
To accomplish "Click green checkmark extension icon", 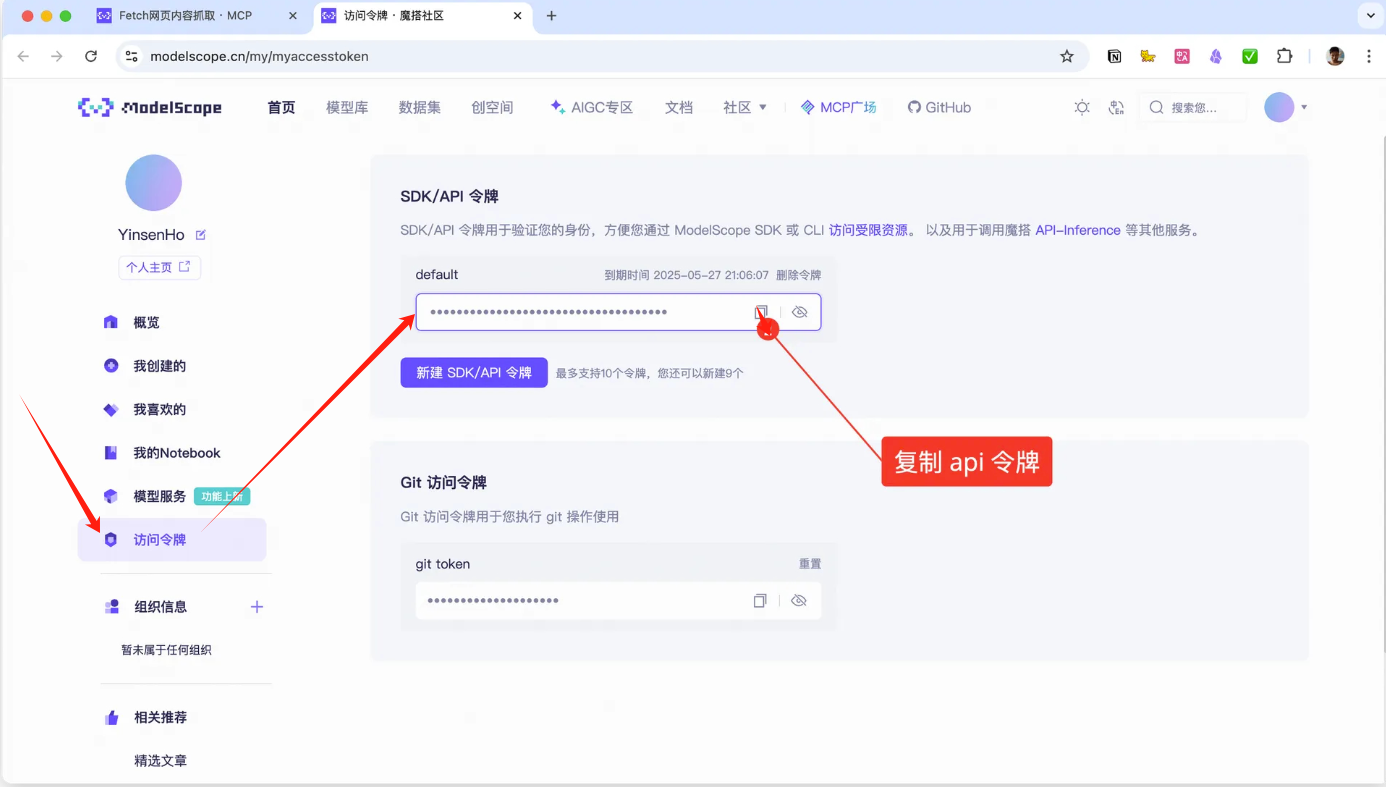I will (x=1250, y=56).
